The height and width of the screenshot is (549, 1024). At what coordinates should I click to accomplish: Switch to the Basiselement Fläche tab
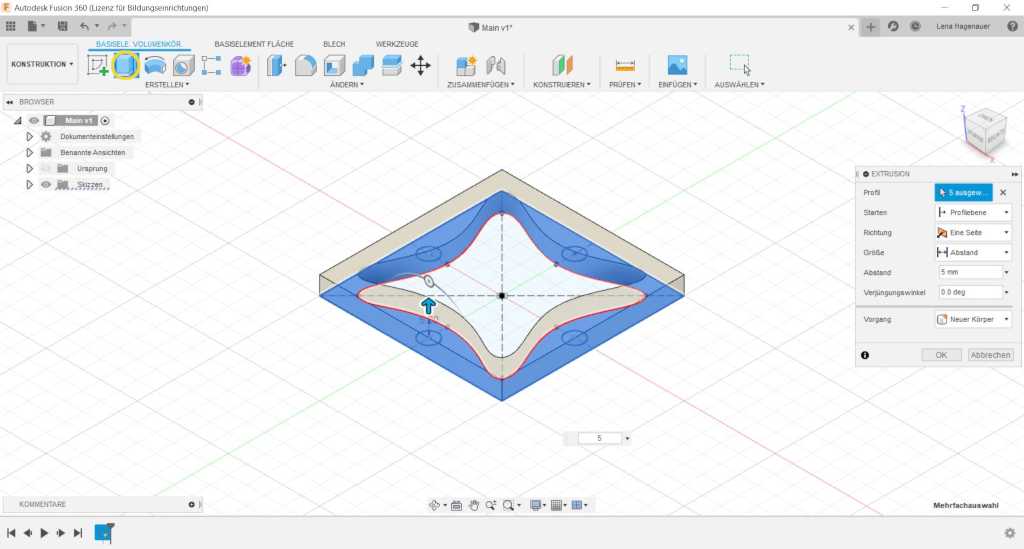coord(254,44)
